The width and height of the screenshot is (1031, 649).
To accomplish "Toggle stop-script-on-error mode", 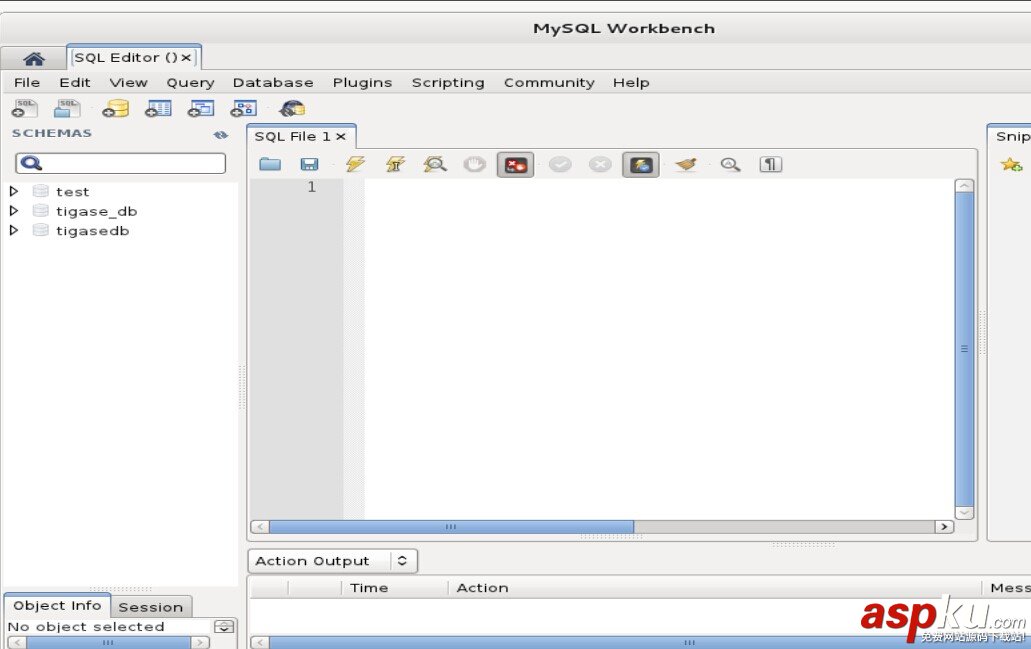I will point(515,164).
